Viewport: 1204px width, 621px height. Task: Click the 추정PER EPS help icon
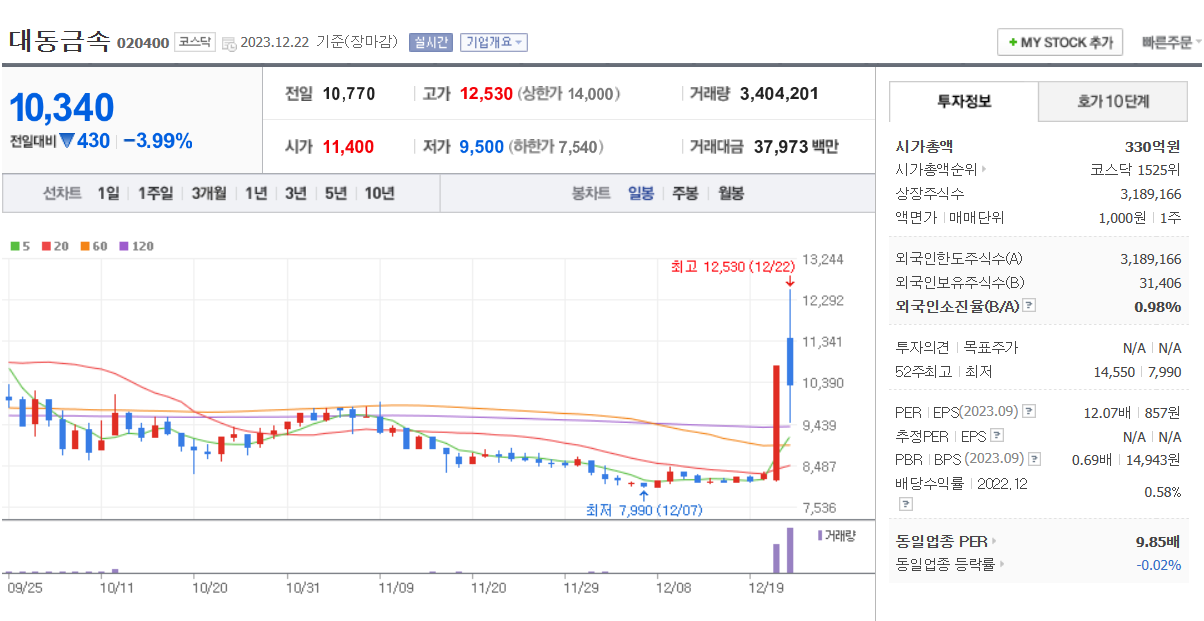996,436
